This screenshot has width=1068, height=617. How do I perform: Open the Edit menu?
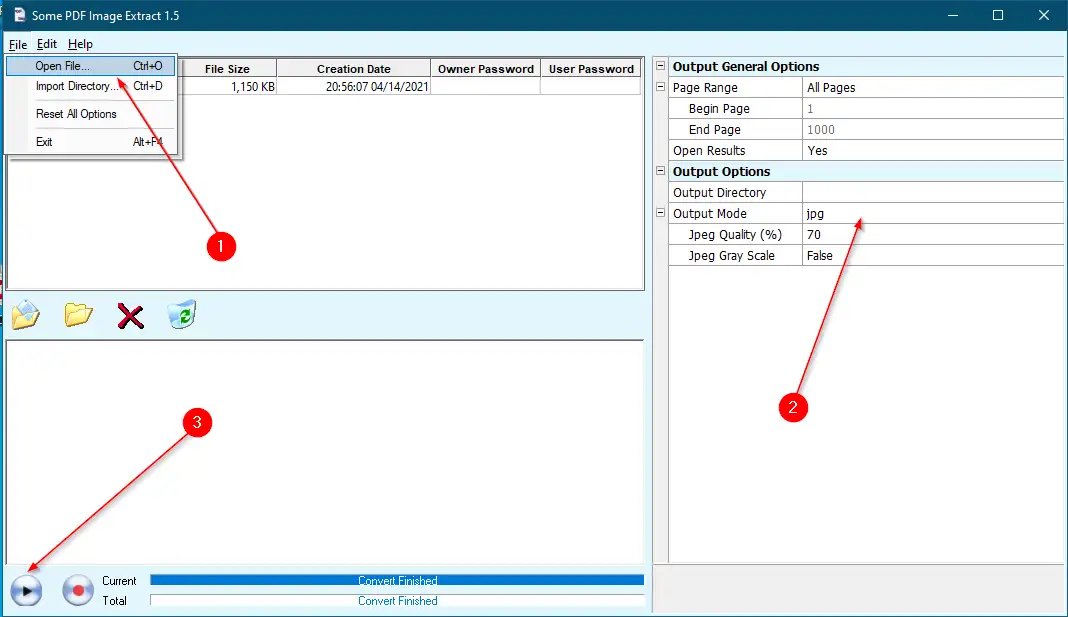[x=46, y=44]
